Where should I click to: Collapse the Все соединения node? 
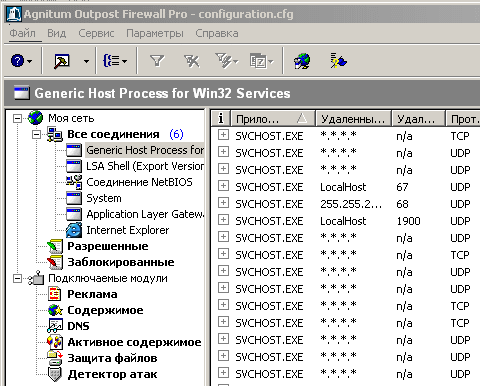(x=36, y=134)
